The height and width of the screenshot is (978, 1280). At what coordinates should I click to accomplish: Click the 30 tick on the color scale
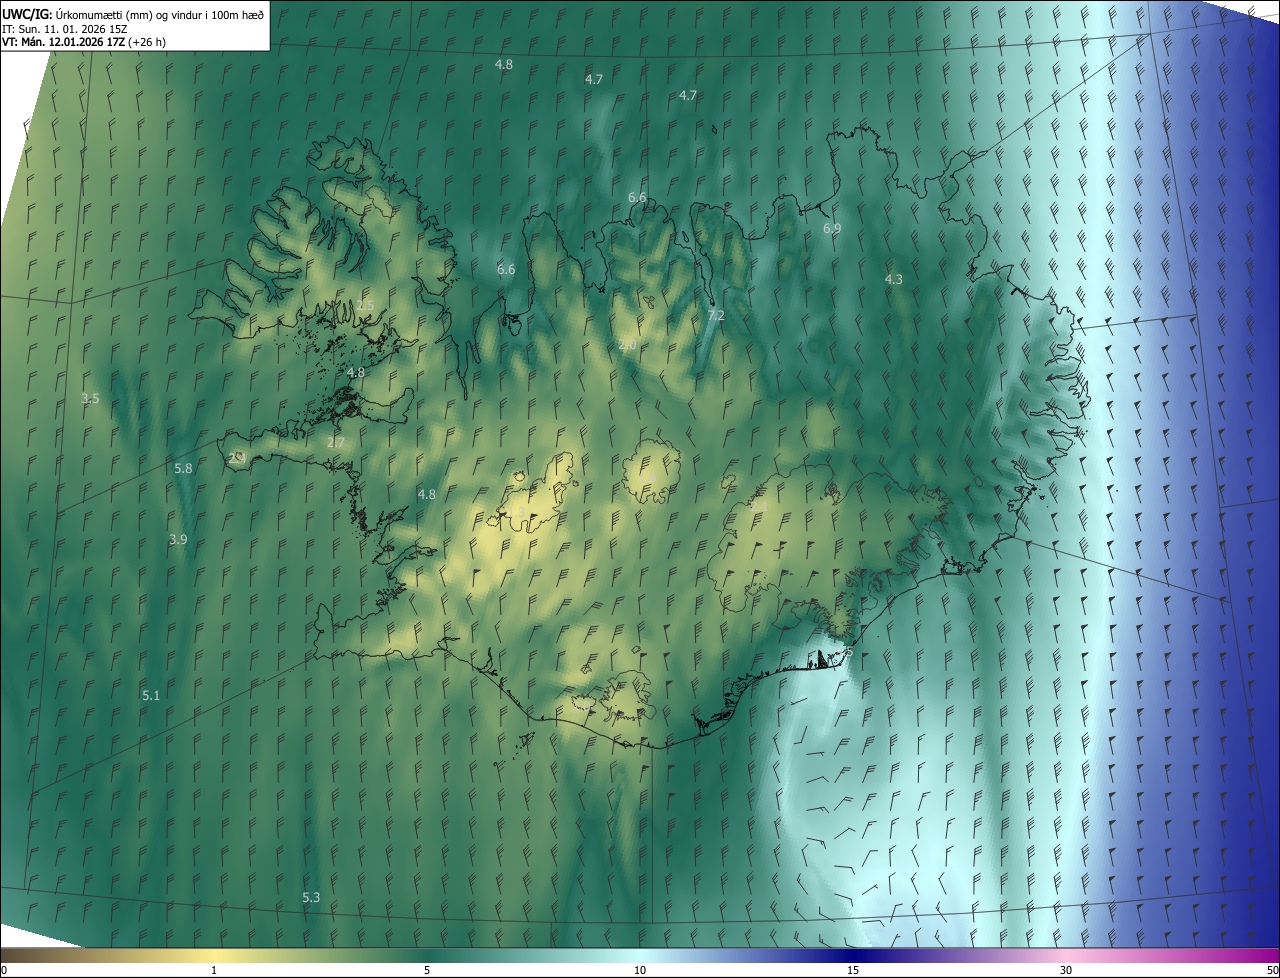coord(1066,971)
